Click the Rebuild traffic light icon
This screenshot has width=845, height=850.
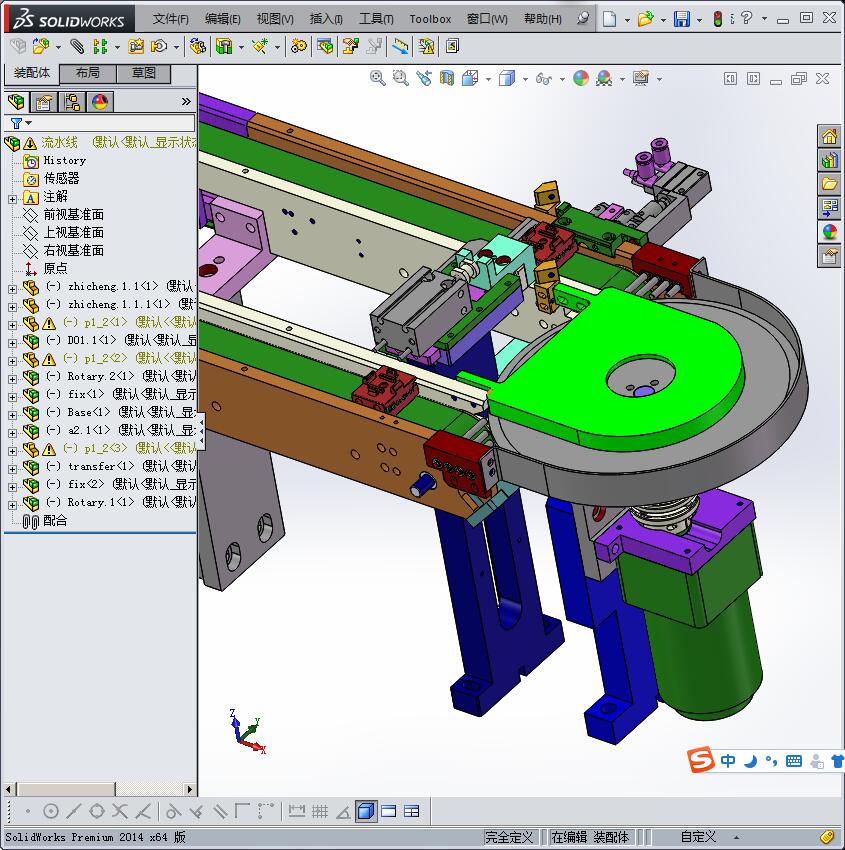coord(718,19)
